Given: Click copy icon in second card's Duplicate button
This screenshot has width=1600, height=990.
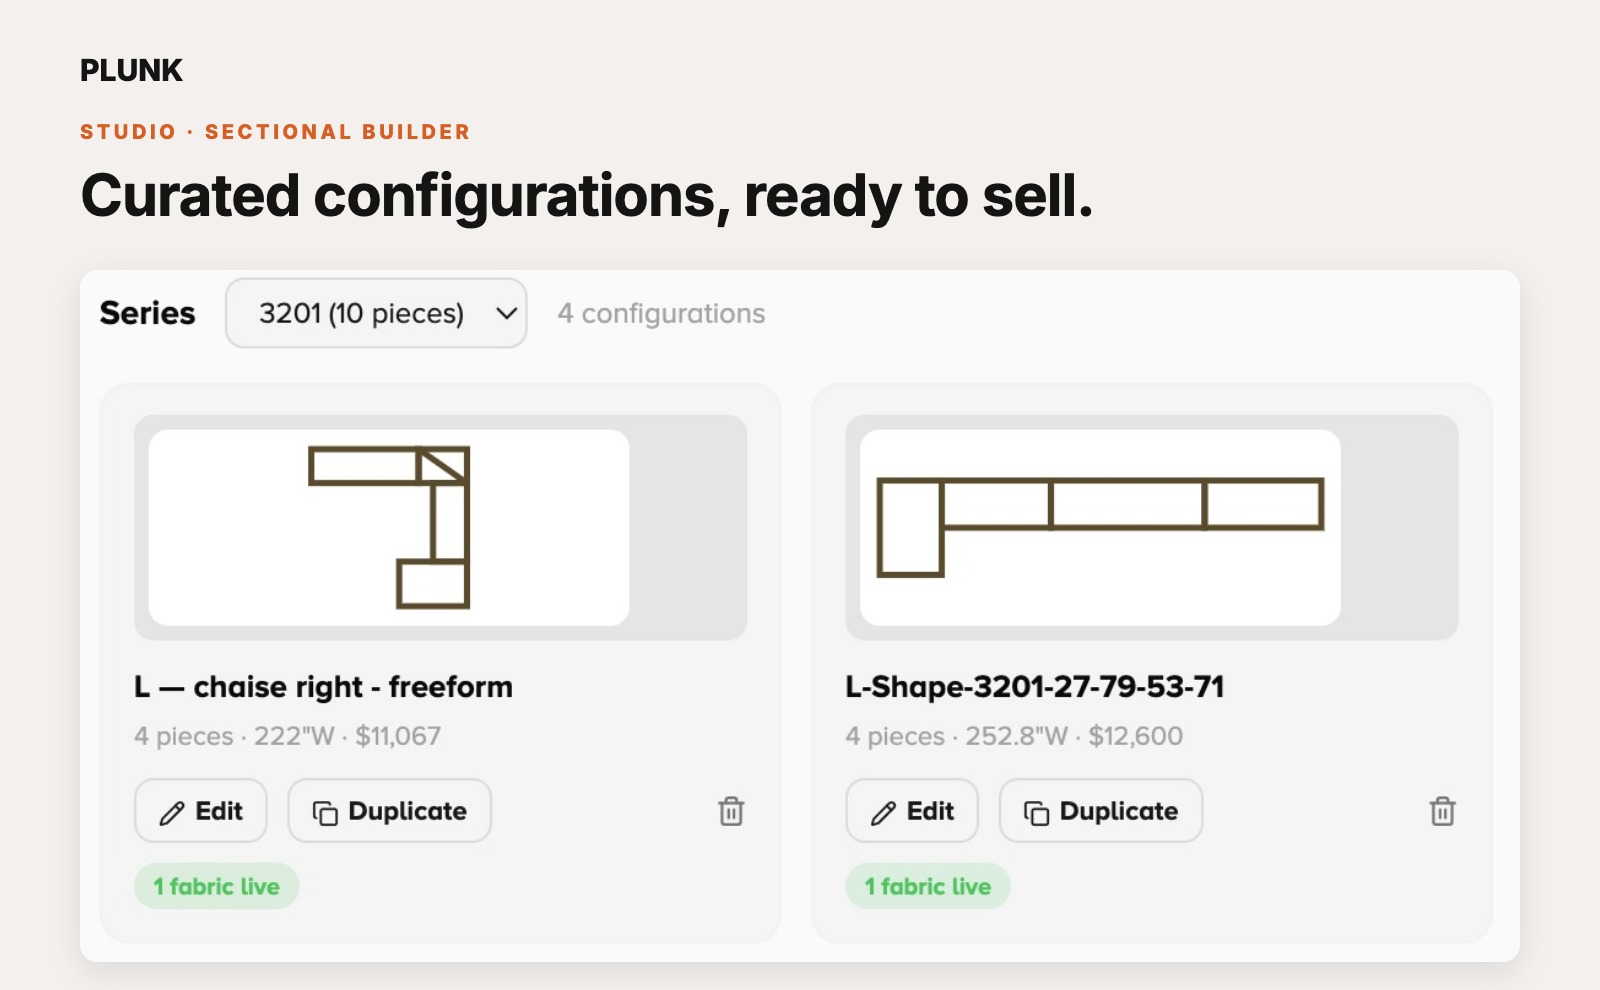Looking at the screenshot, I should [x=1036, y=813].
